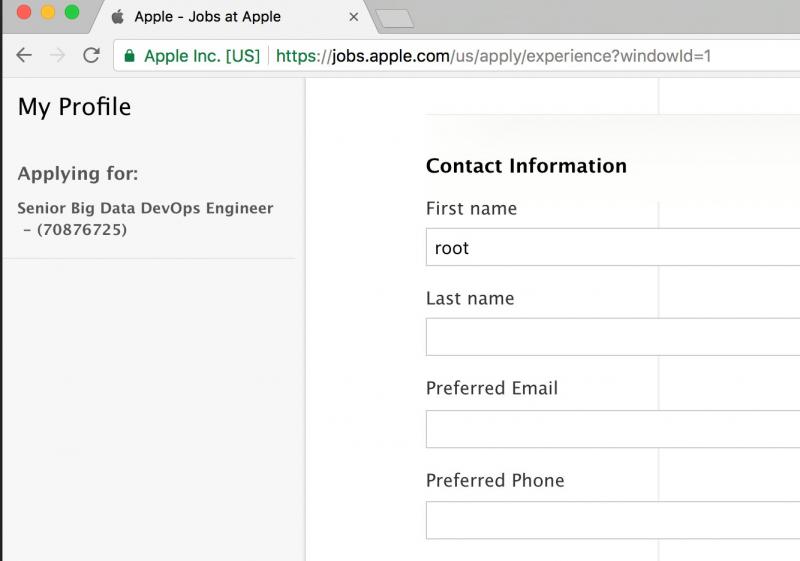
Task: Focus the jobs.apple.com address bar
Action: (500, 56)
